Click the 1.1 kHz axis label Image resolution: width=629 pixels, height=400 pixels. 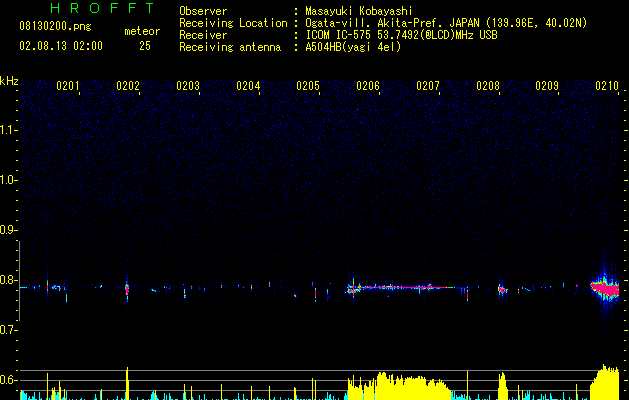click(x=7, y=130)
